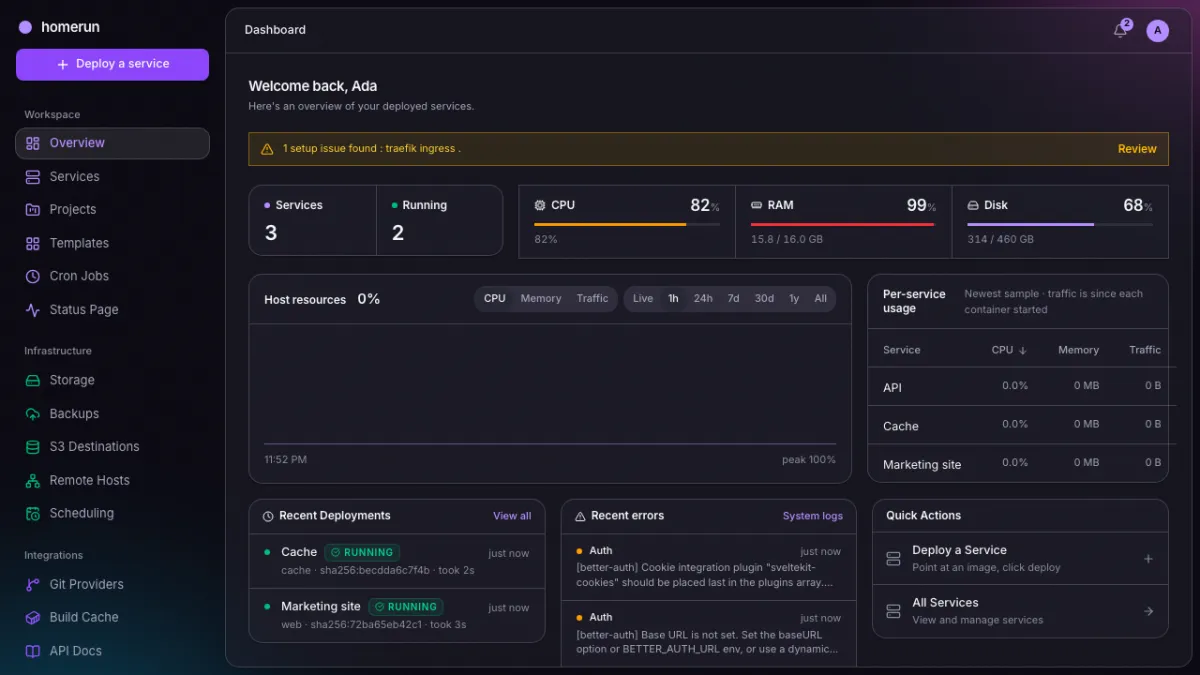Switch the host chart to CPU

tap(495, 299)
